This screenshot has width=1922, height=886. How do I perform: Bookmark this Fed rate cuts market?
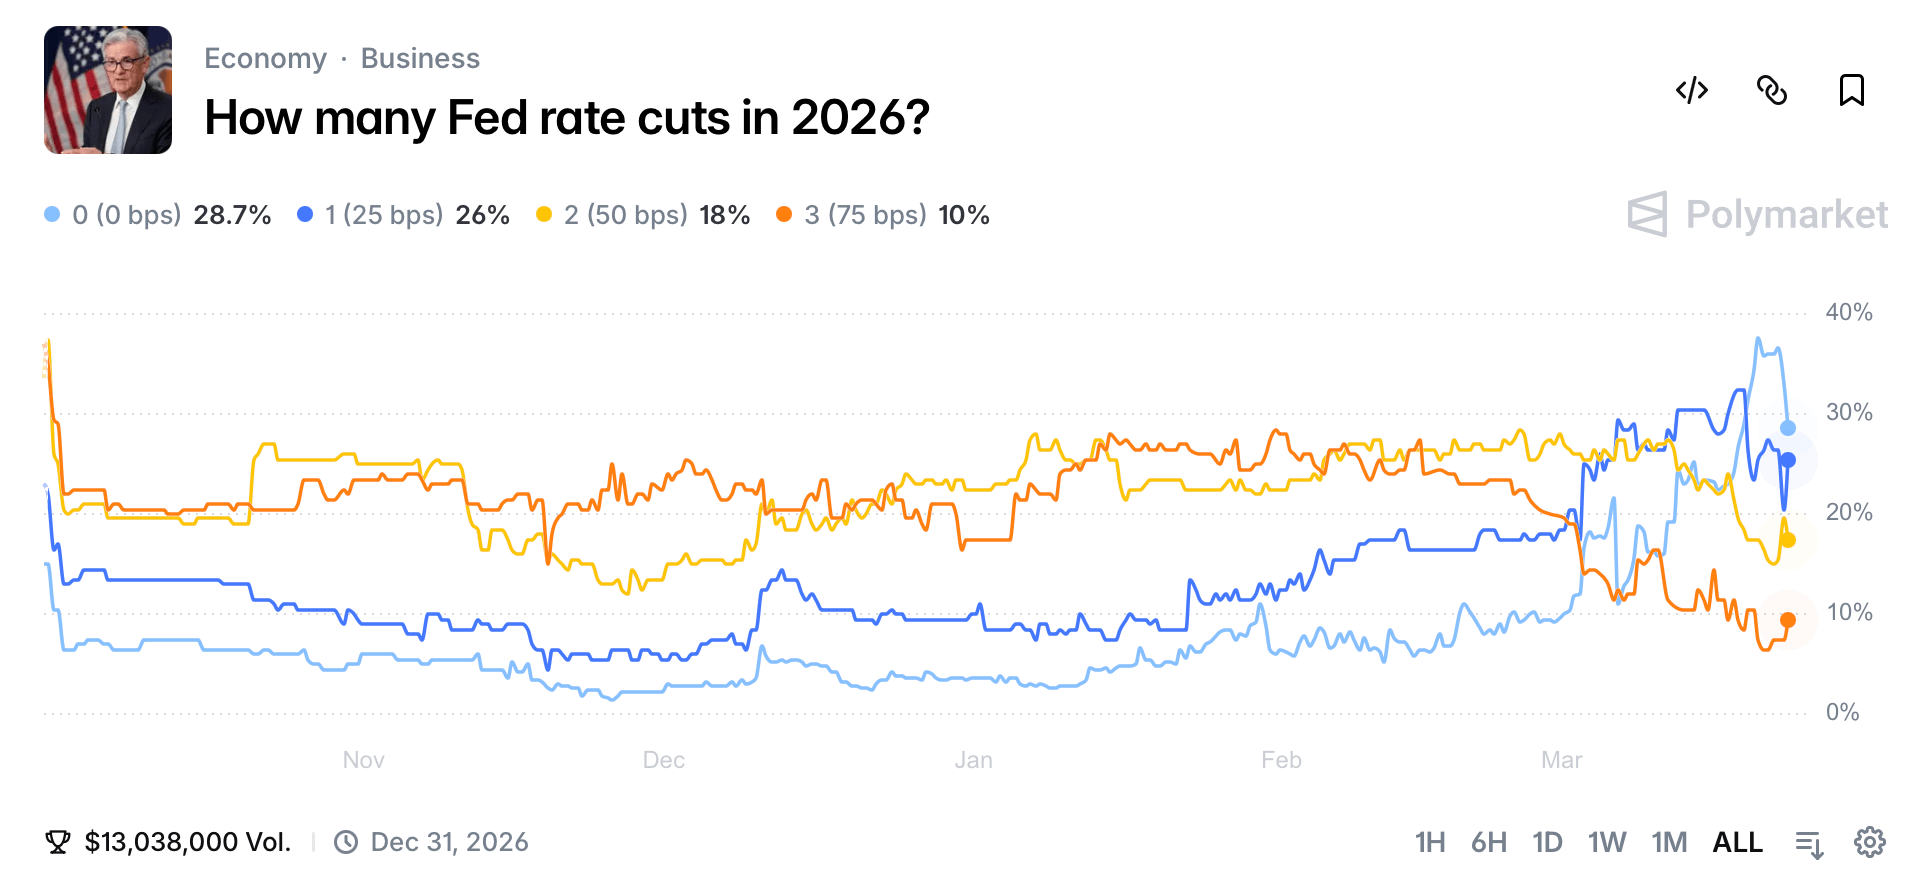[1853, 91]
